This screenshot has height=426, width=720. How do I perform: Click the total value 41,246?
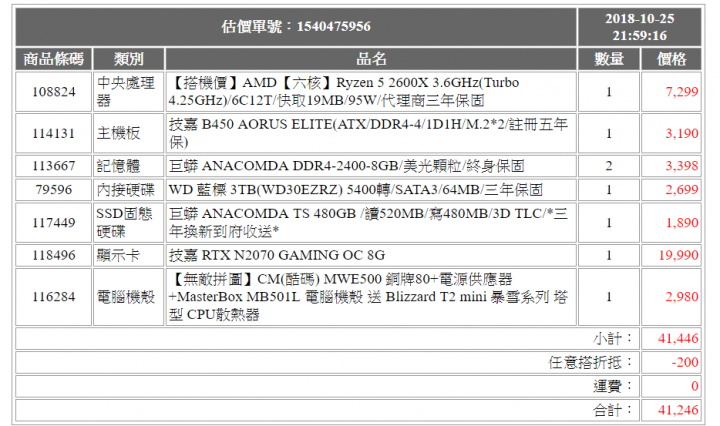(678, 410)
